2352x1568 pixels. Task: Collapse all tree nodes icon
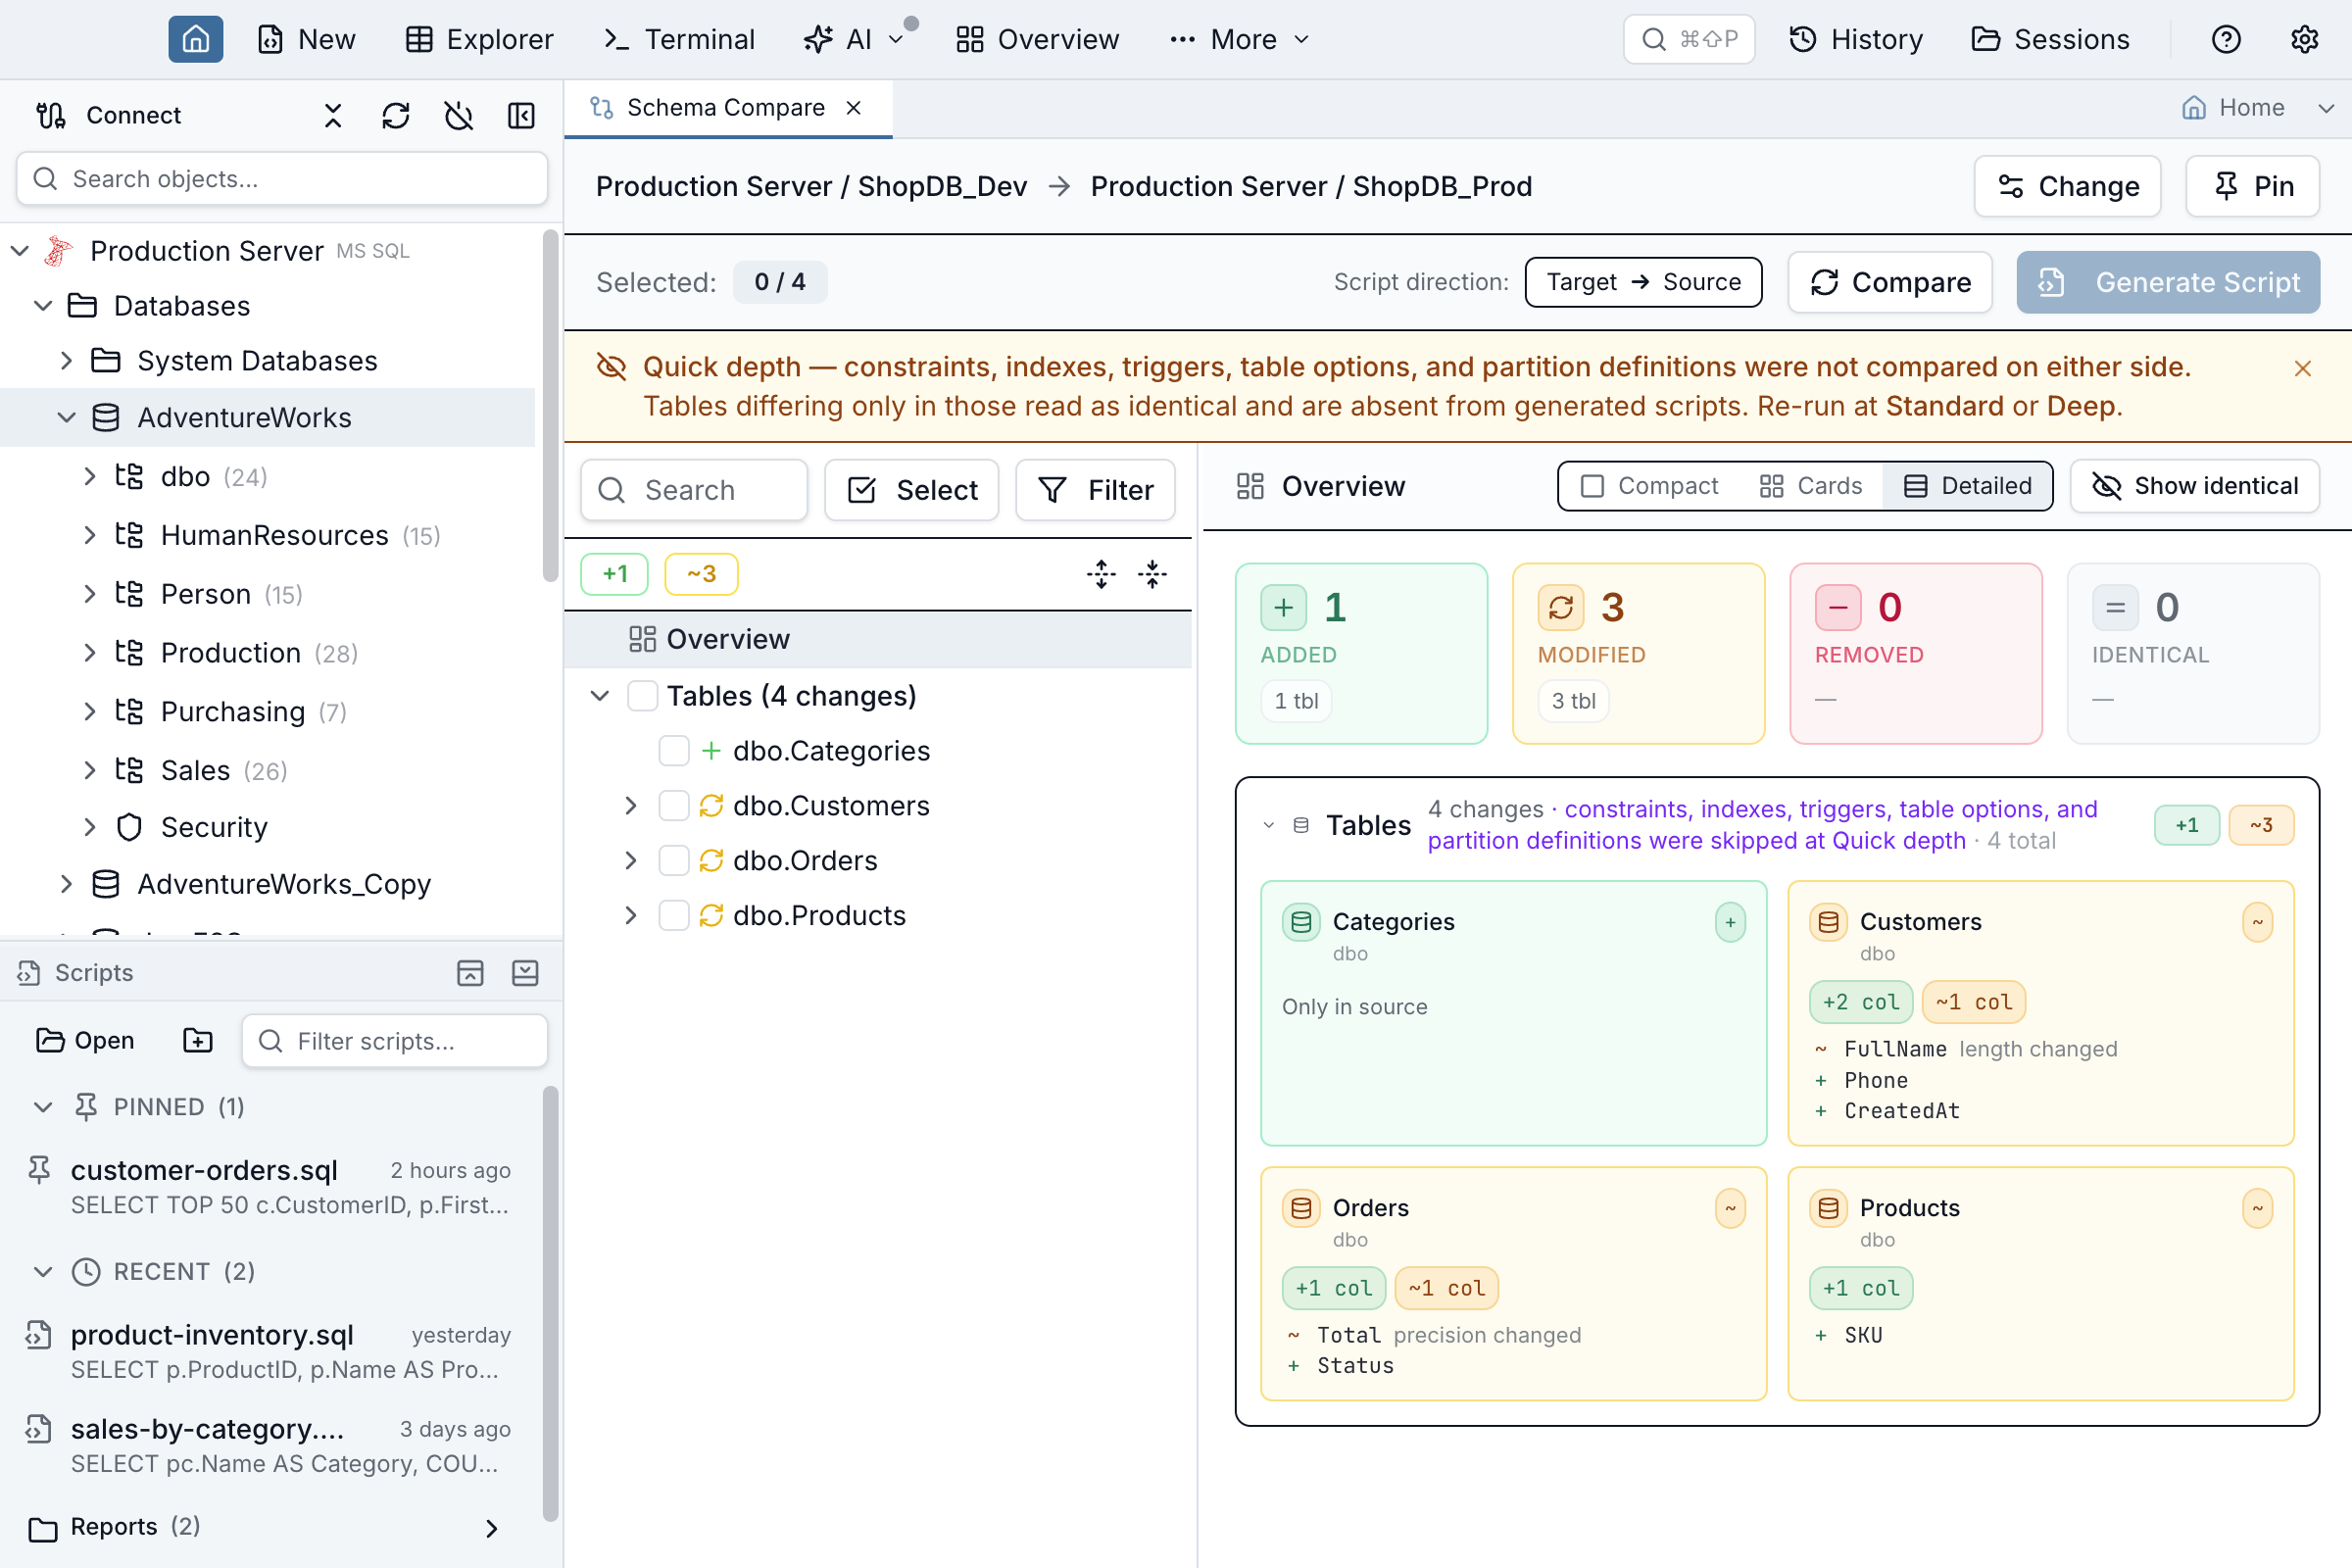pyautogui.click(x=1152, y=574)
